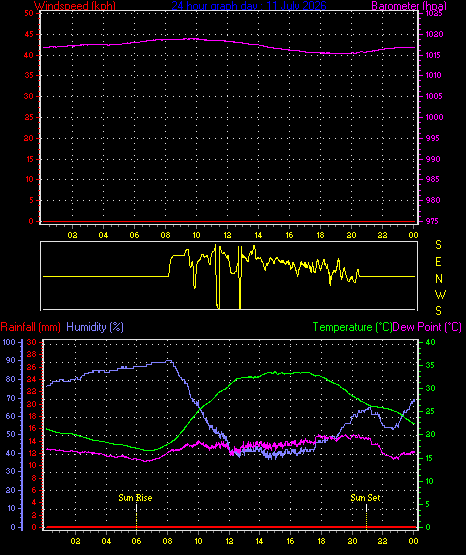Select the 16 hour label under the humidity graph

tap(290, 541)
